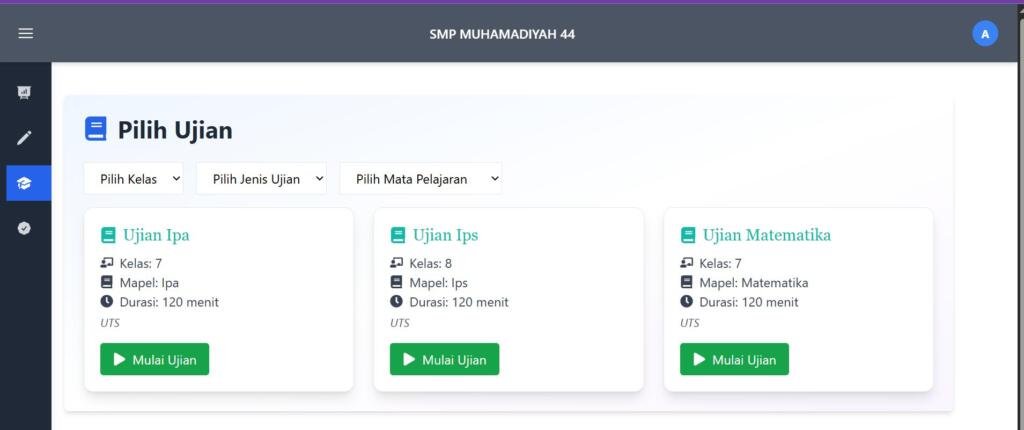Click the clock icon on Ujian Ips card
This screenshot has height=430, width=1024.
pos(396,302)
